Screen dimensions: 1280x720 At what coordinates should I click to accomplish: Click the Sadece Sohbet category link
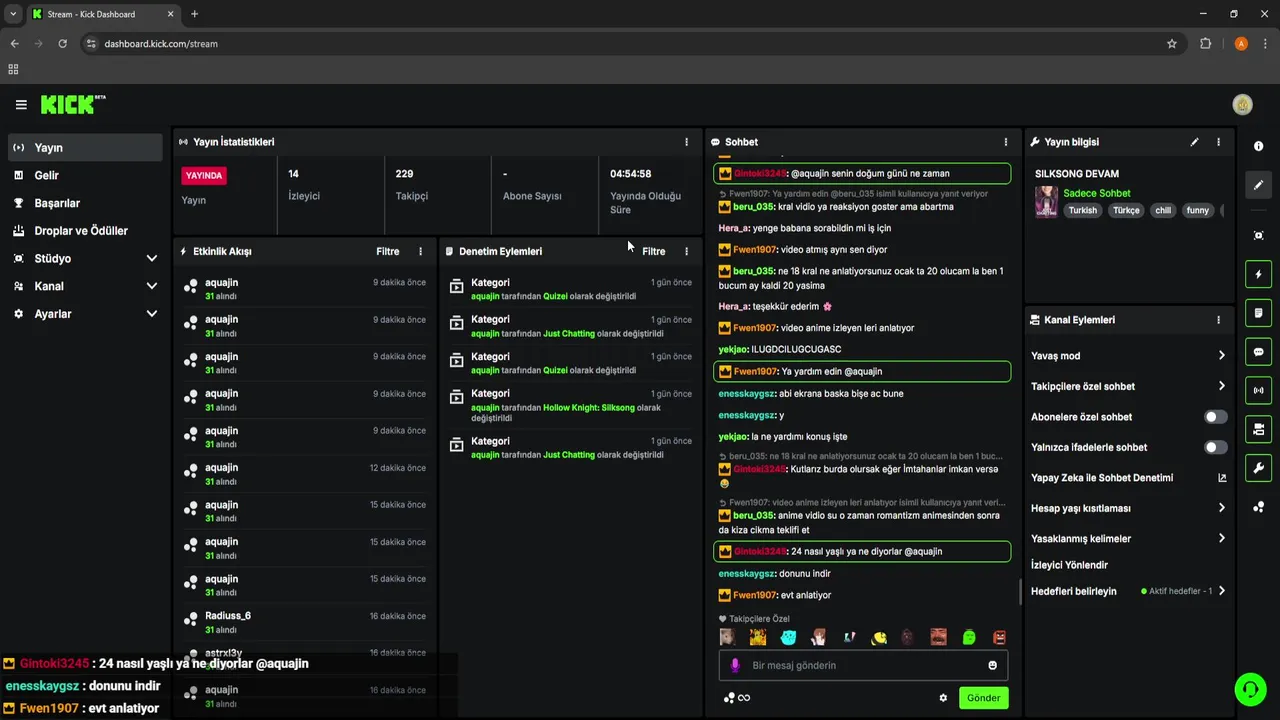coord(1097,193)
